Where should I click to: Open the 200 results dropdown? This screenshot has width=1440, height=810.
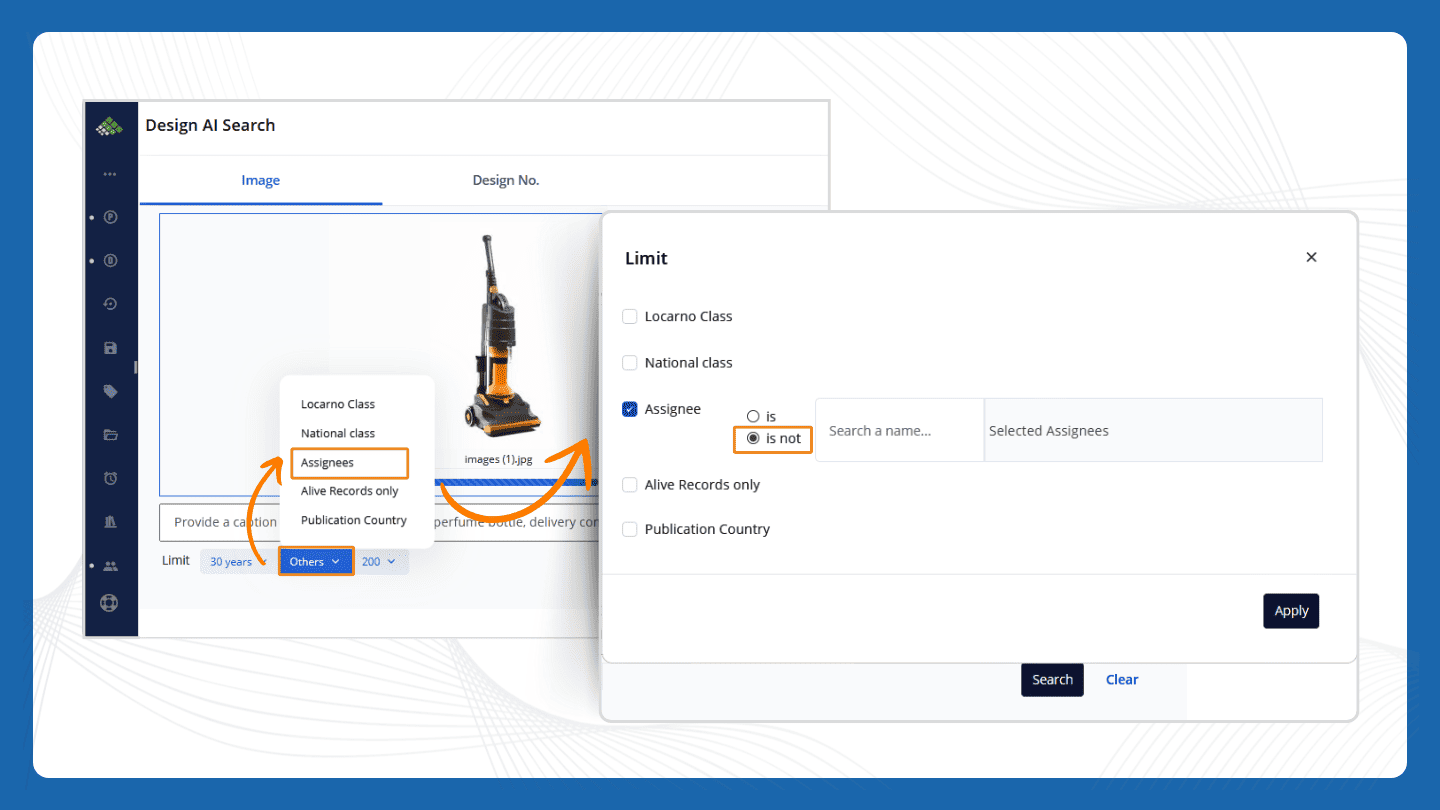(380, 562)
